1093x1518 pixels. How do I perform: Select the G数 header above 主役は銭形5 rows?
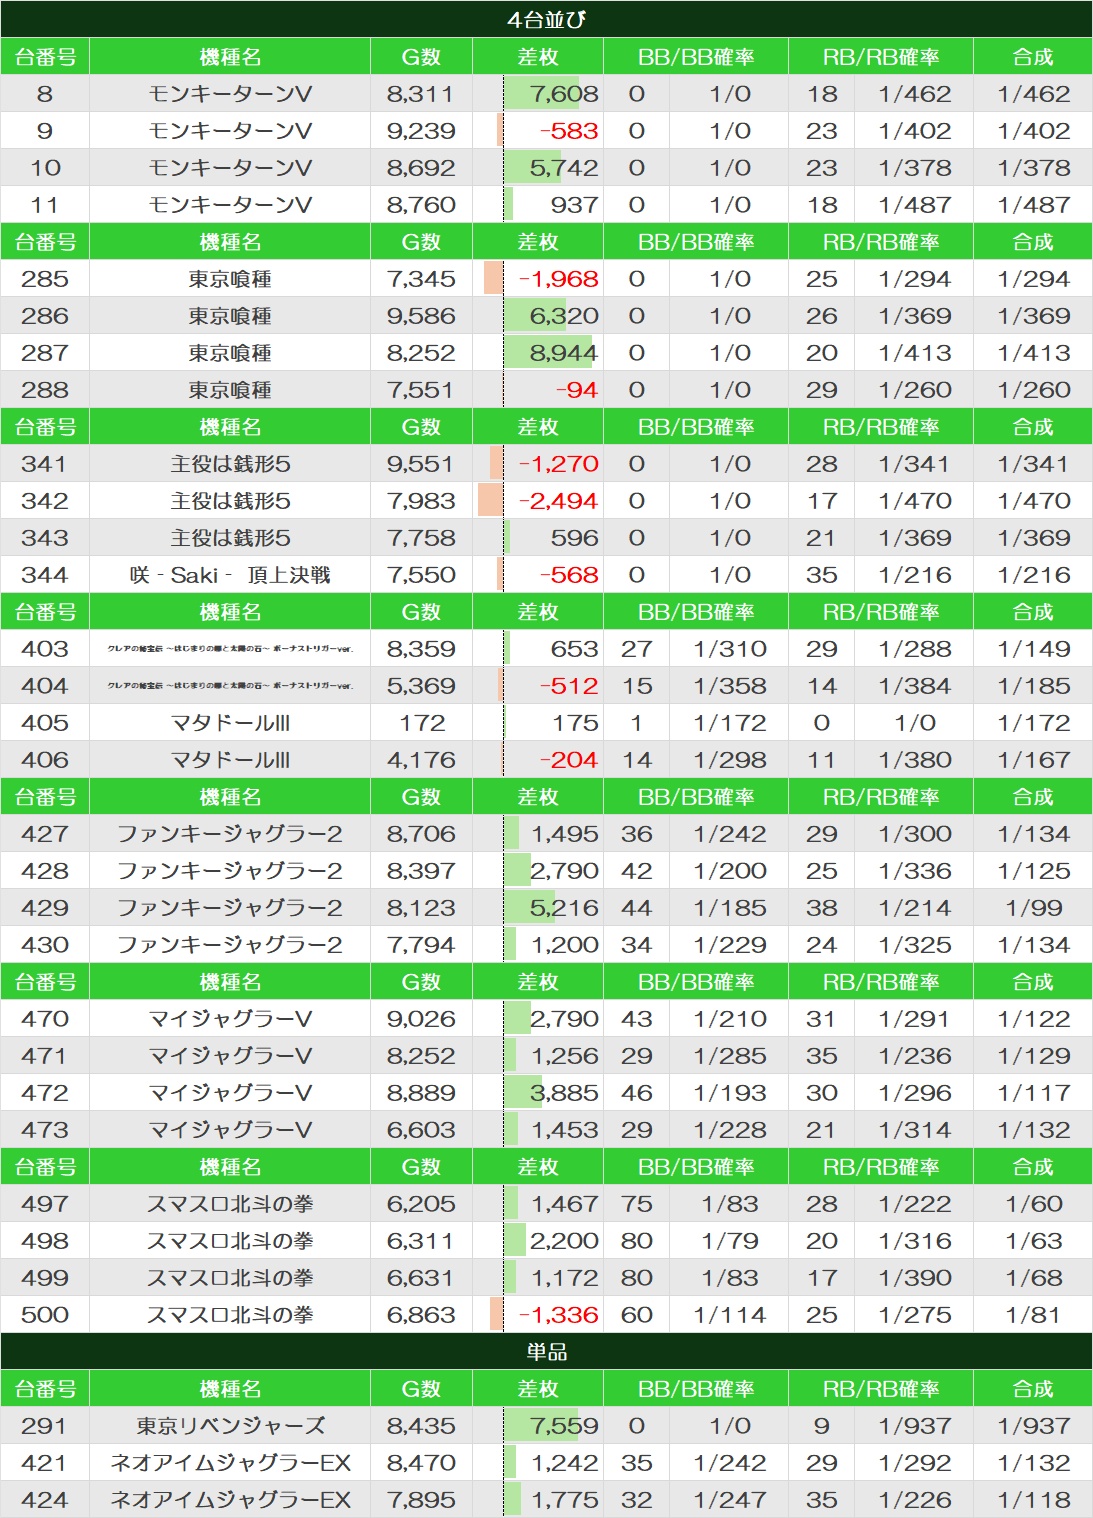click(421, 427)
